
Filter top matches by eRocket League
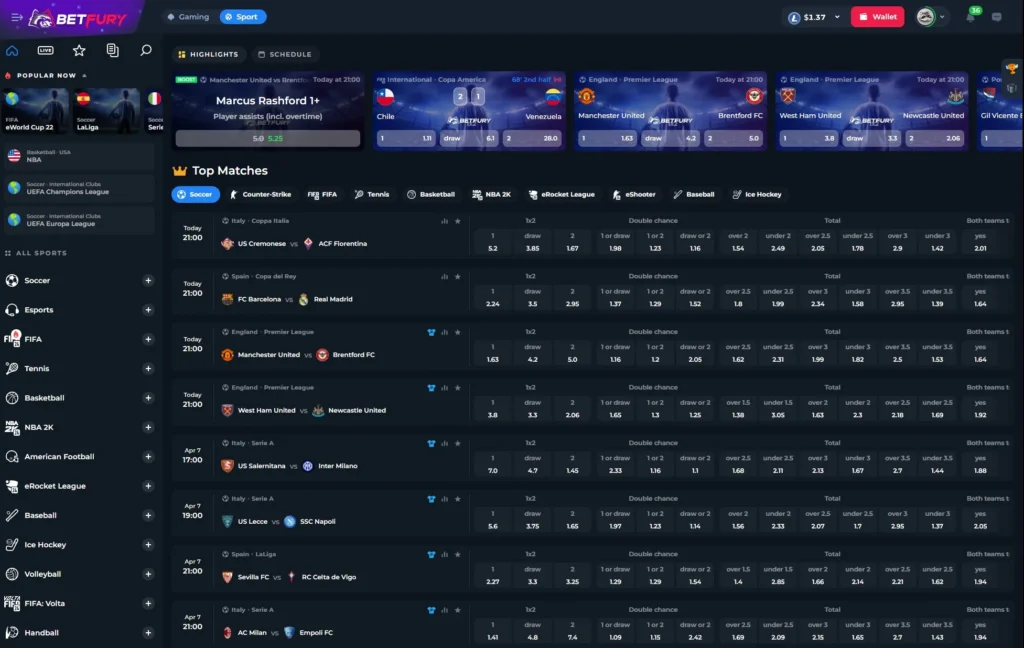(x=562, y=195)
